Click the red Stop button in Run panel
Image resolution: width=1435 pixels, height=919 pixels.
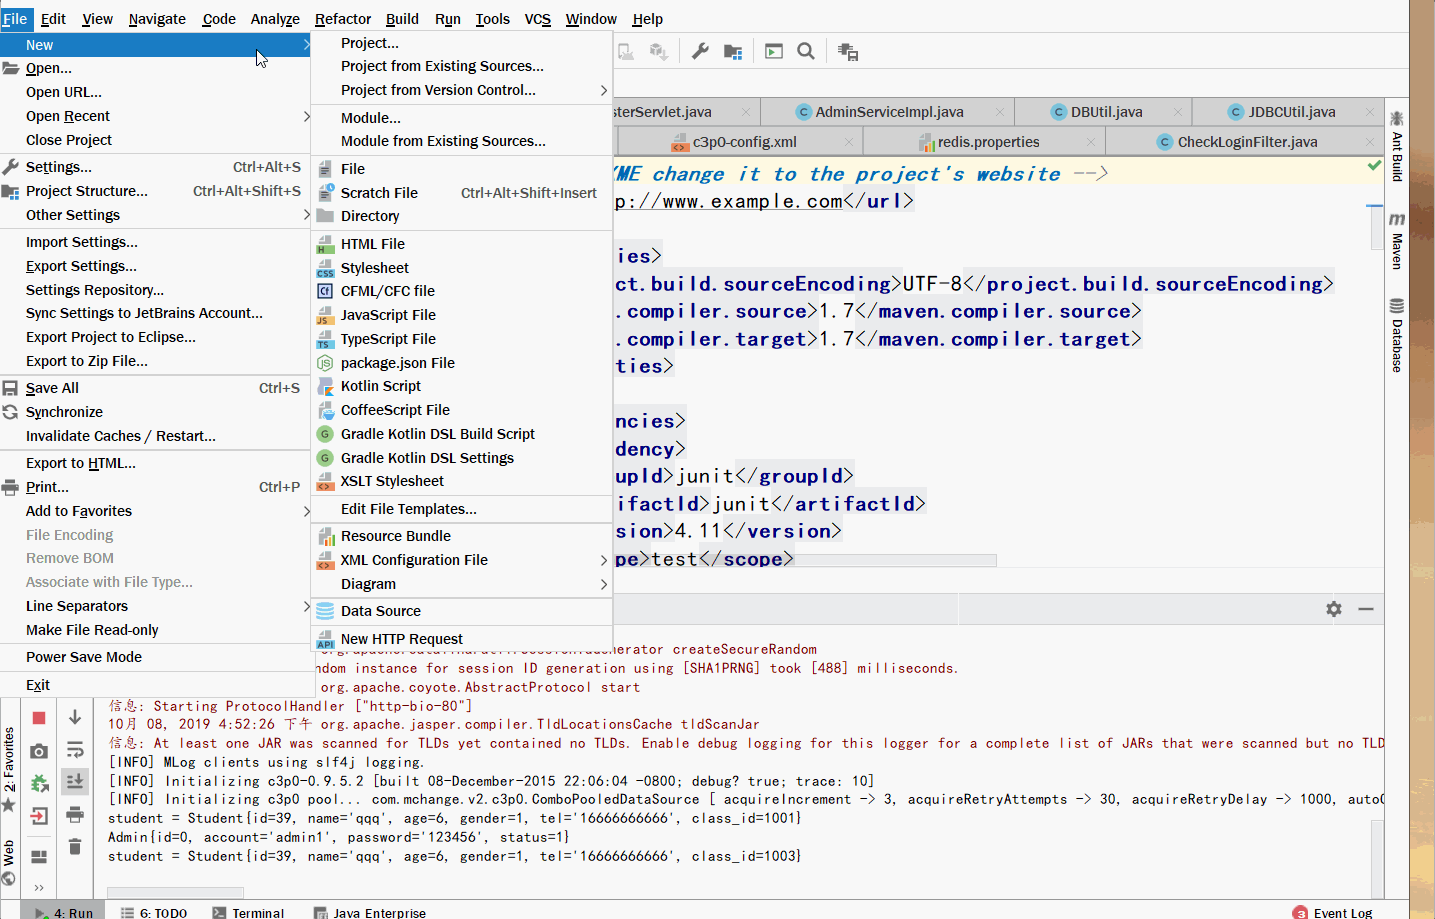(39, 718)
